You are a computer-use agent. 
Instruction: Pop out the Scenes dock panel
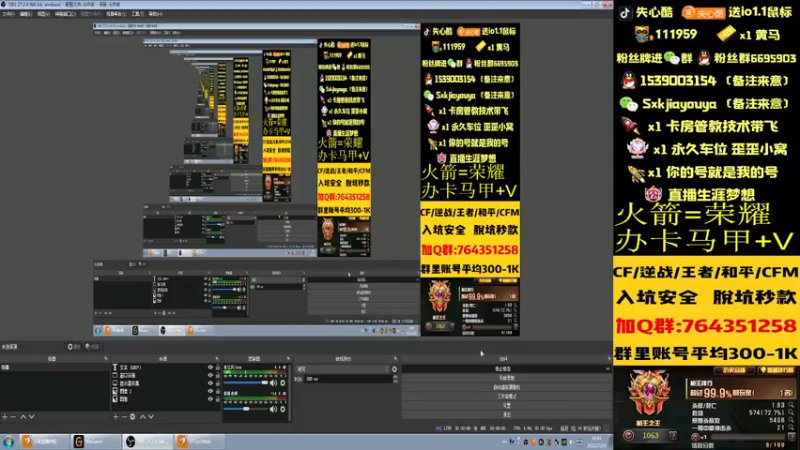point(106,359)
